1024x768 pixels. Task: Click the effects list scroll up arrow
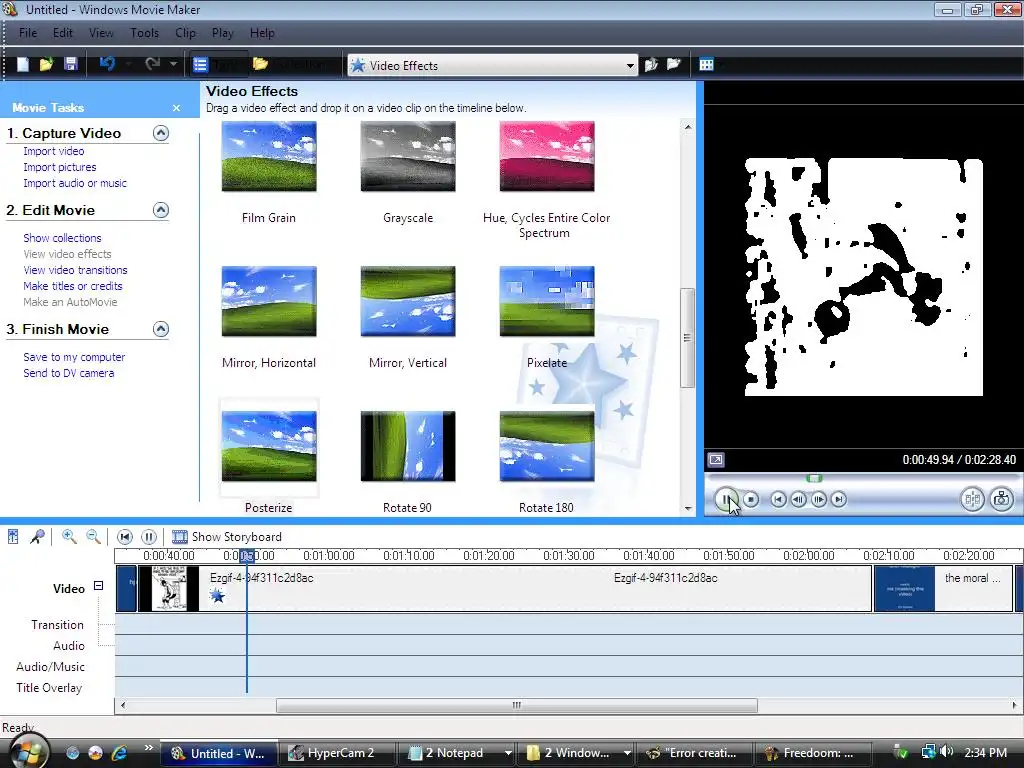pyautogui.click(x=688, y=127)
